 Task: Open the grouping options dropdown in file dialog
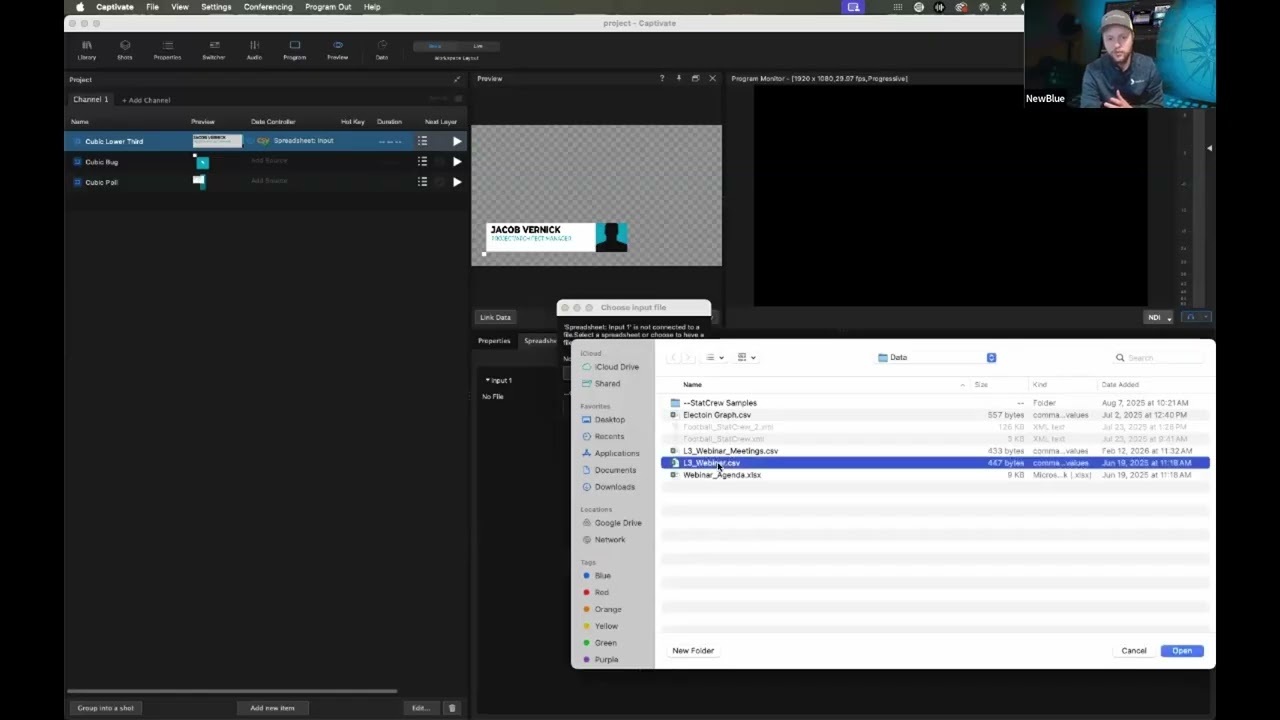(x=746, y=357)
